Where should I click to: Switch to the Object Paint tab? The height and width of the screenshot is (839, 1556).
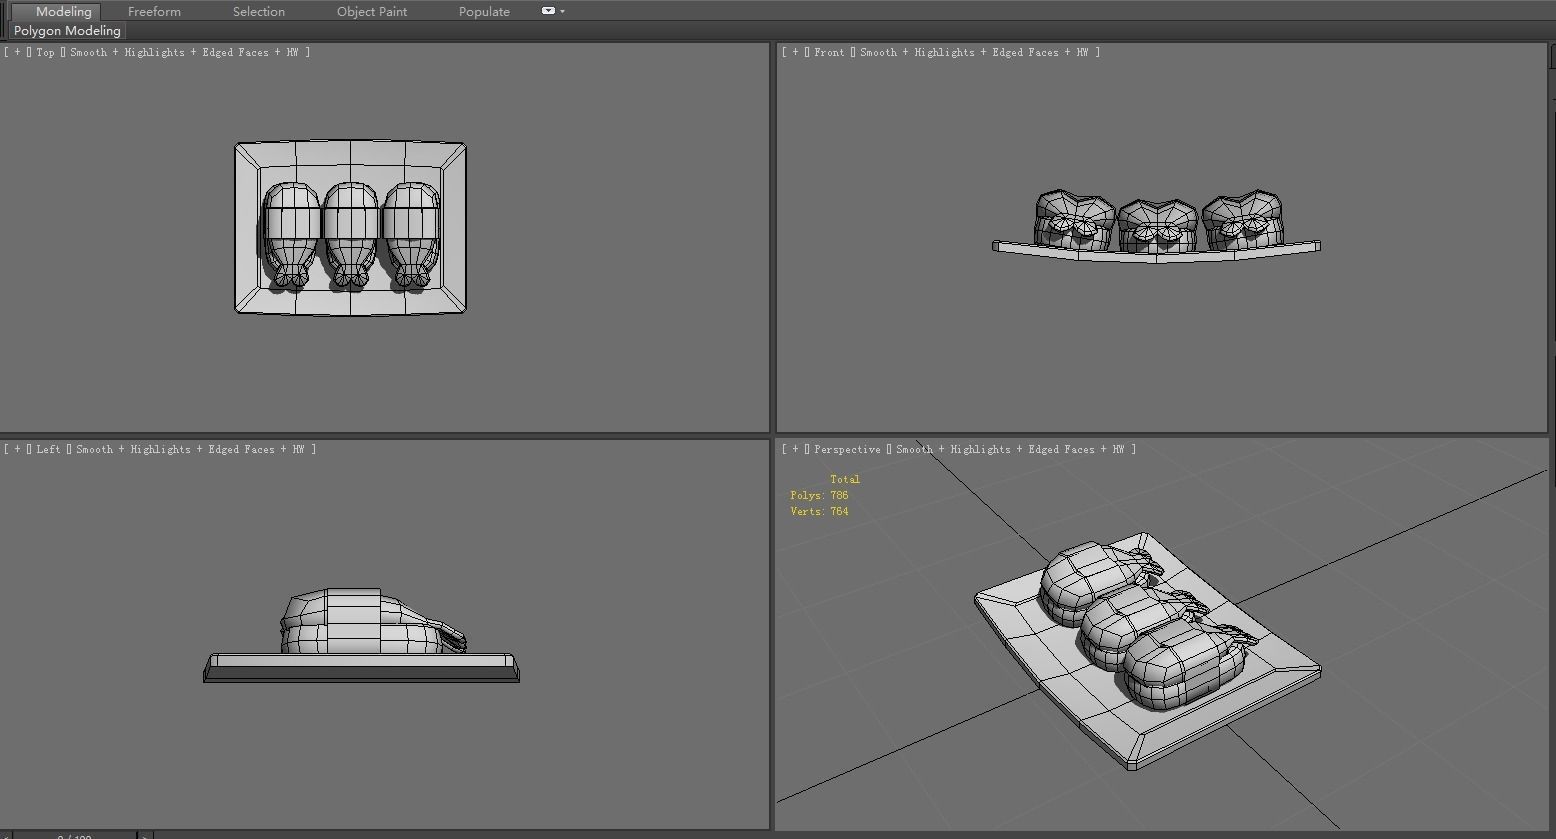pos(372,11)
